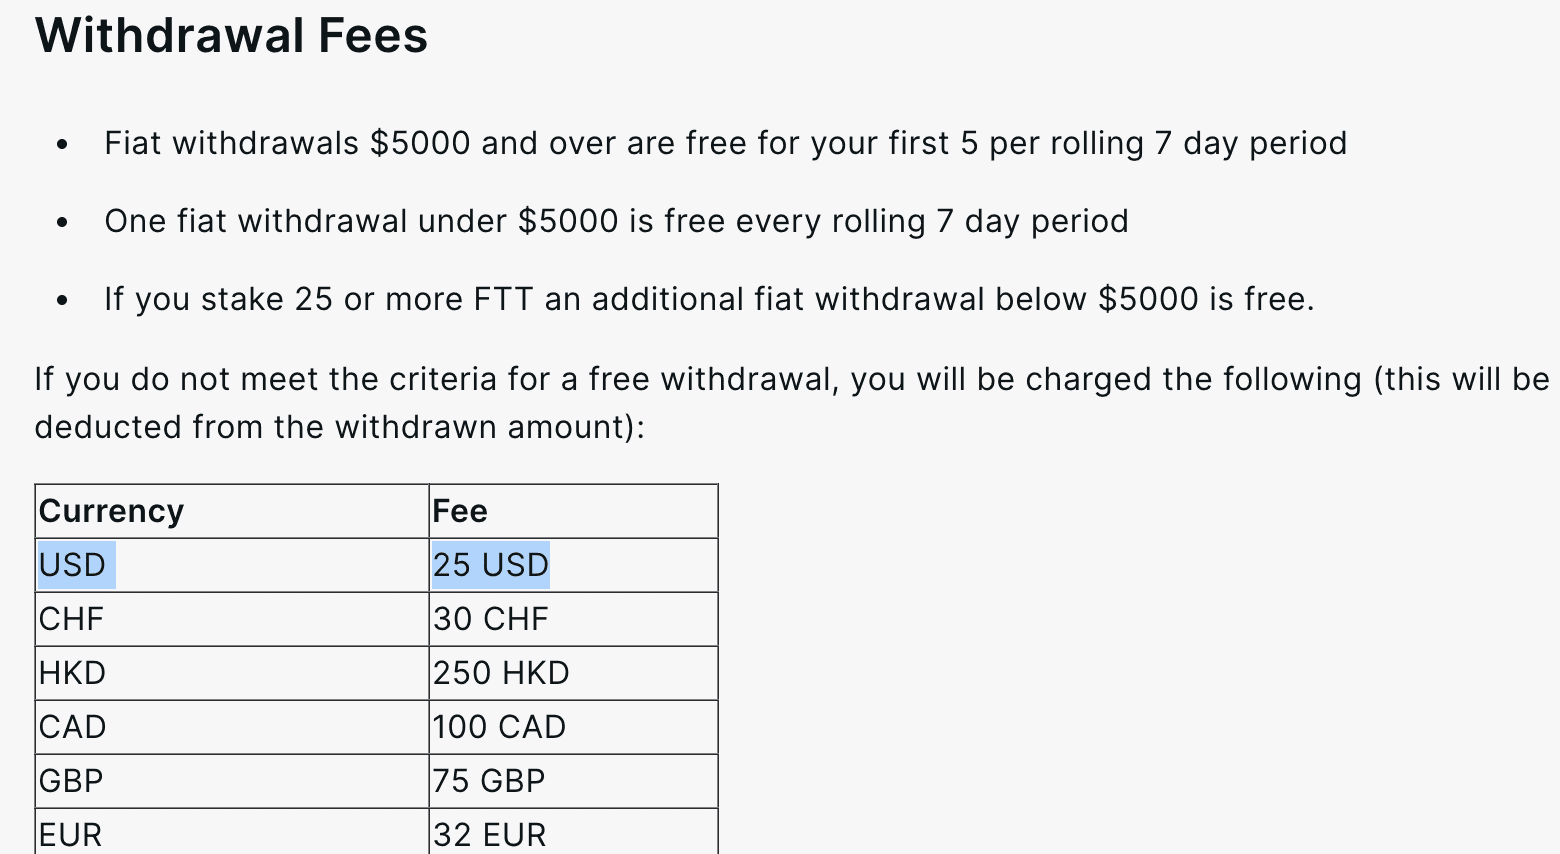
Task: Select the CAD currency cell
Action: pos(232,727)
